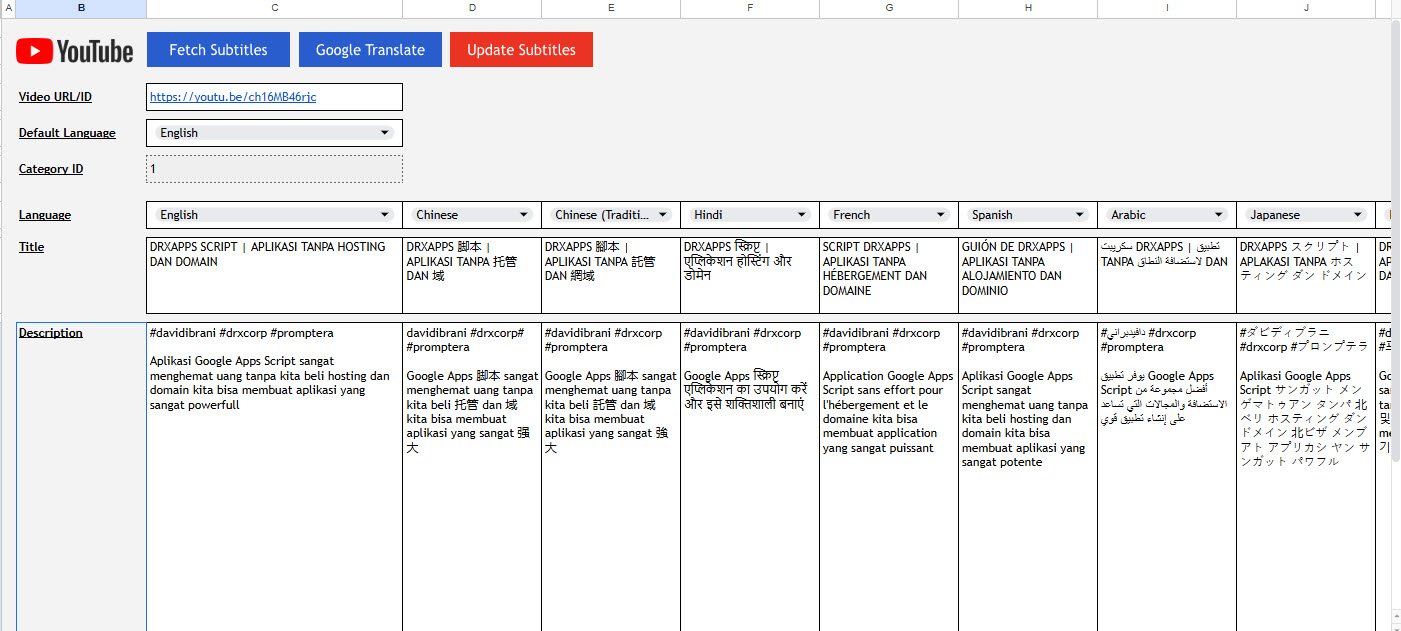This screenshot has width=1401, height=631.
Task: Select column H header
Action: (1028, 9)
